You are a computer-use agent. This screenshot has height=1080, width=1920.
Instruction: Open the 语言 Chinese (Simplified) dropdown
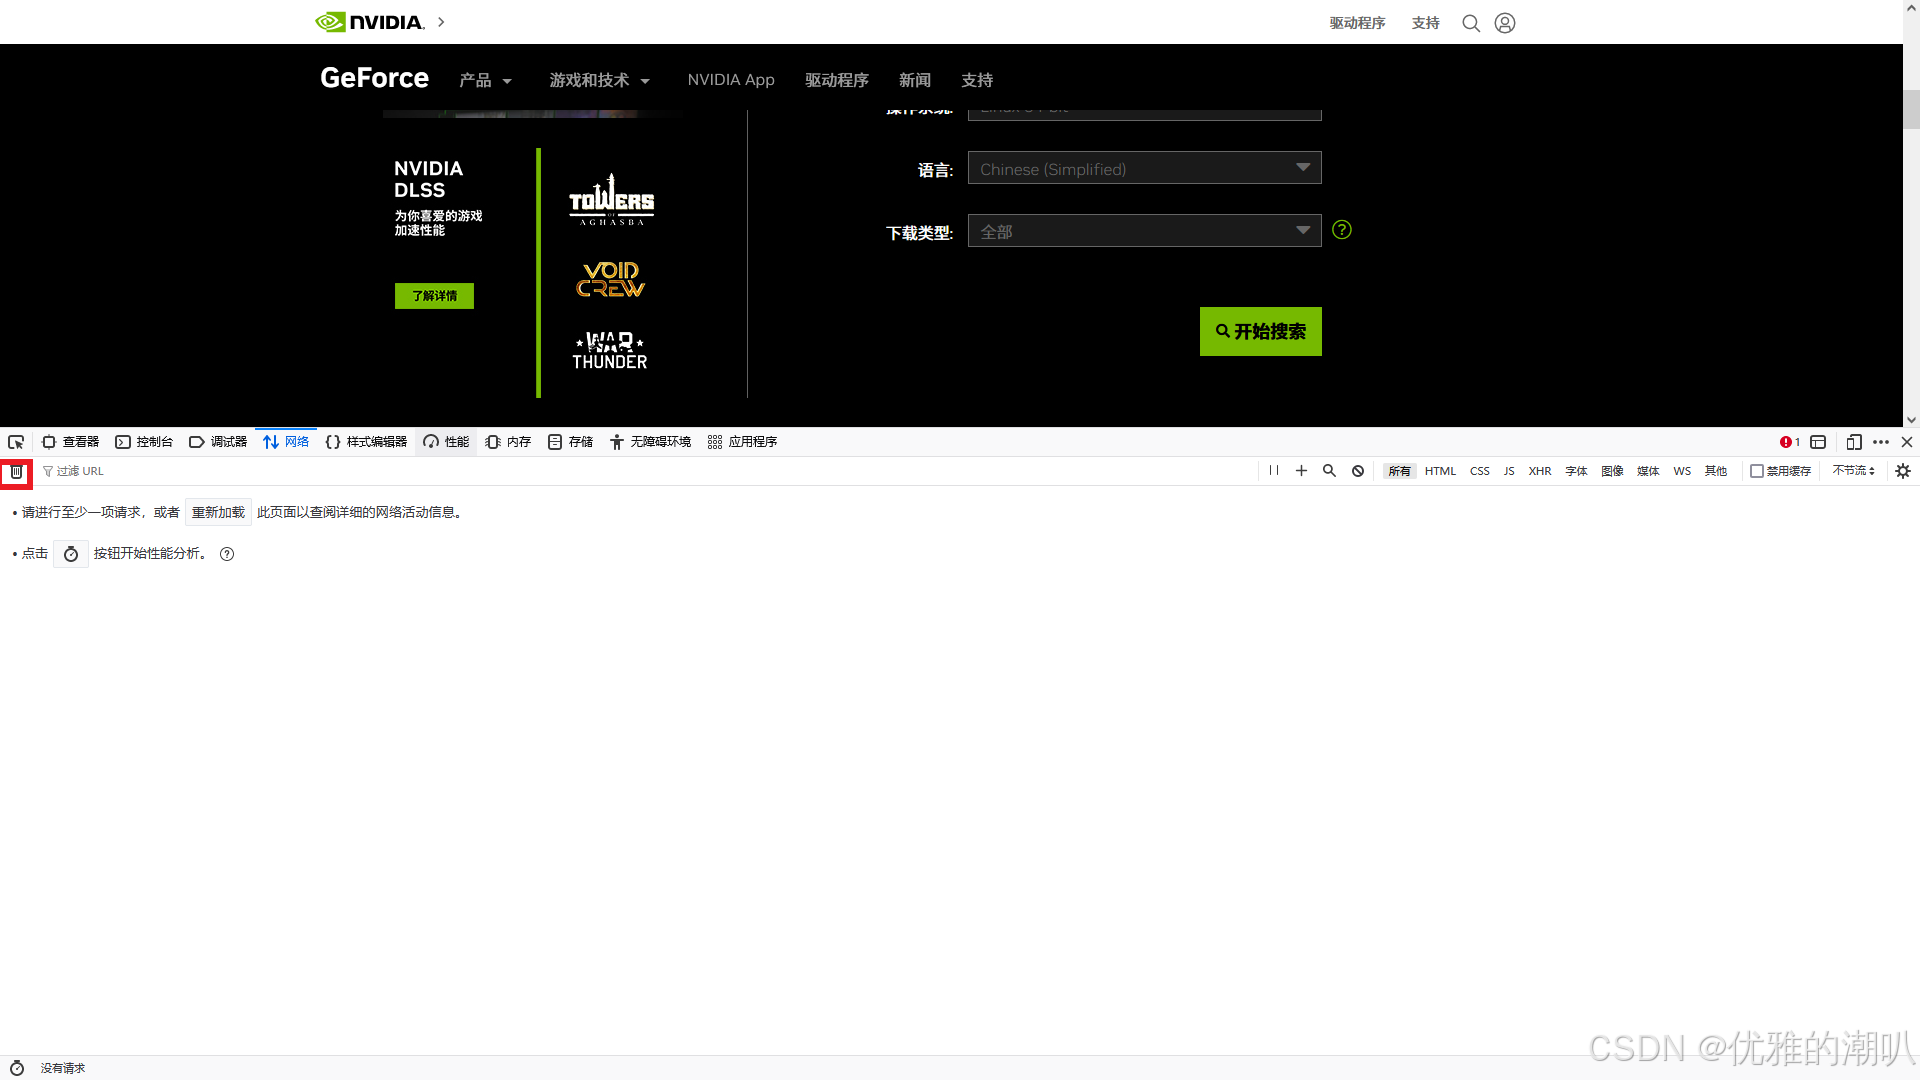click(x=1144, y=168)
